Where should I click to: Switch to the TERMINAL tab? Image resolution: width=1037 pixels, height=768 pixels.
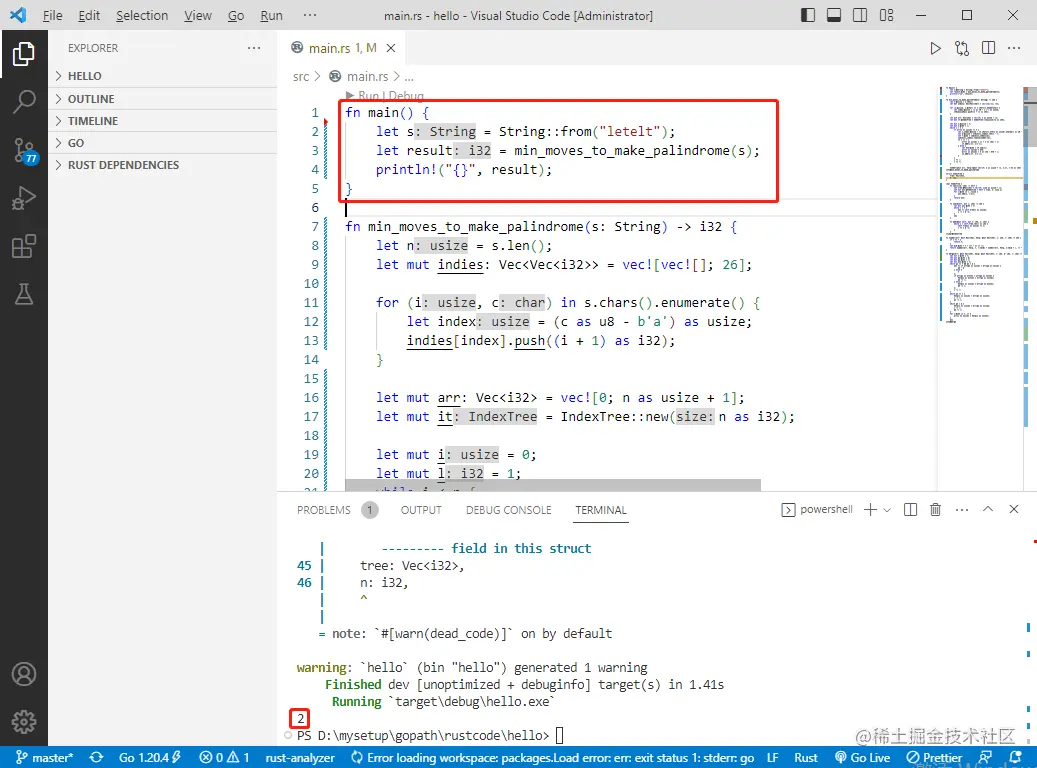point(601,510)
